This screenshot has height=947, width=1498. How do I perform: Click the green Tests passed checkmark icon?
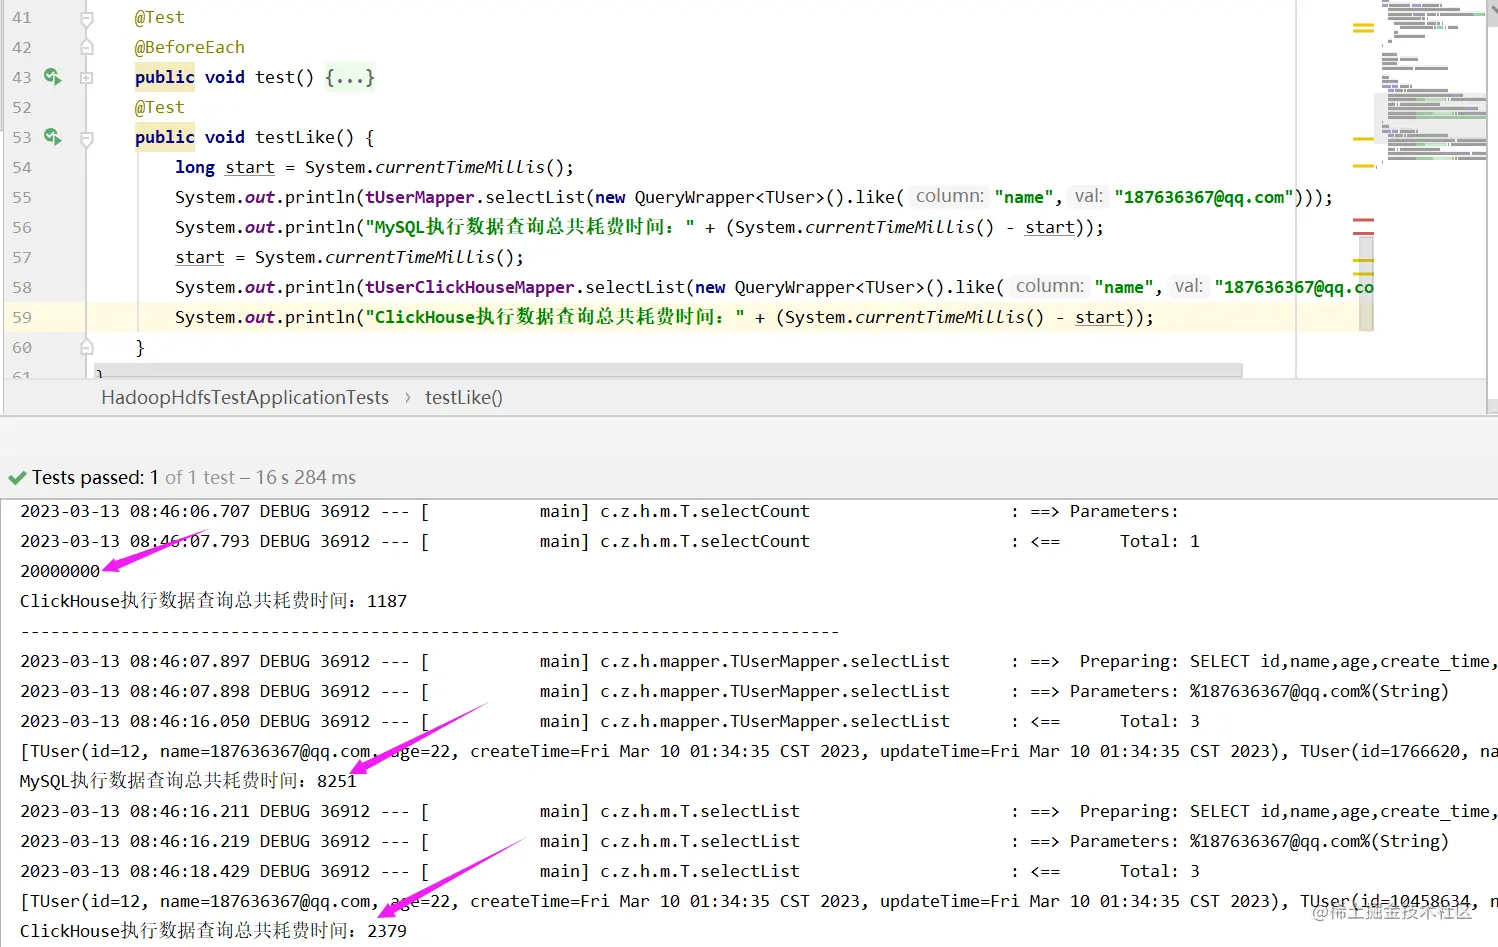[x=16, y=478]
